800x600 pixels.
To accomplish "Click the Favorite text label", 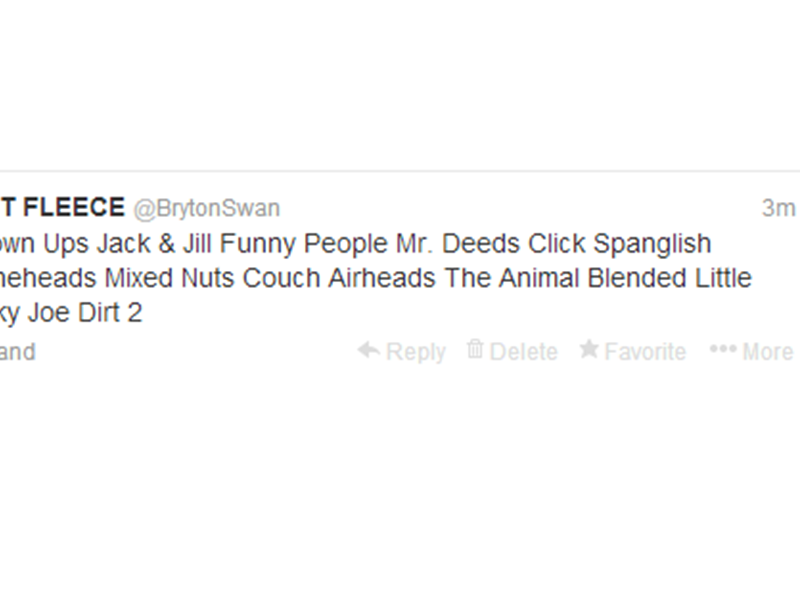I will pos(644,352).
